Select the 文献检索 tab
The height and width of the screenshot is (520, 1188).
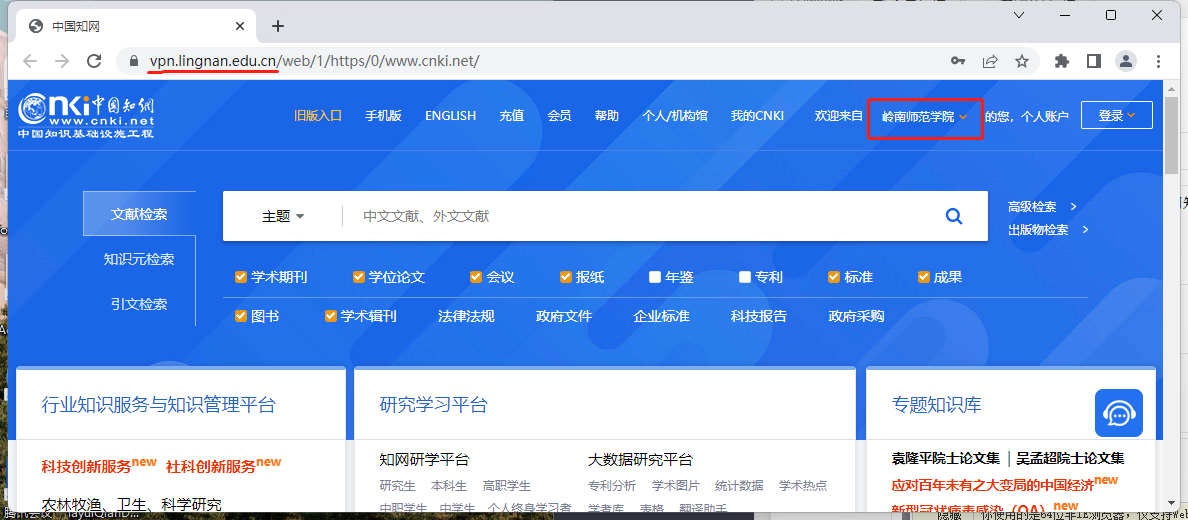coord(139,214)
